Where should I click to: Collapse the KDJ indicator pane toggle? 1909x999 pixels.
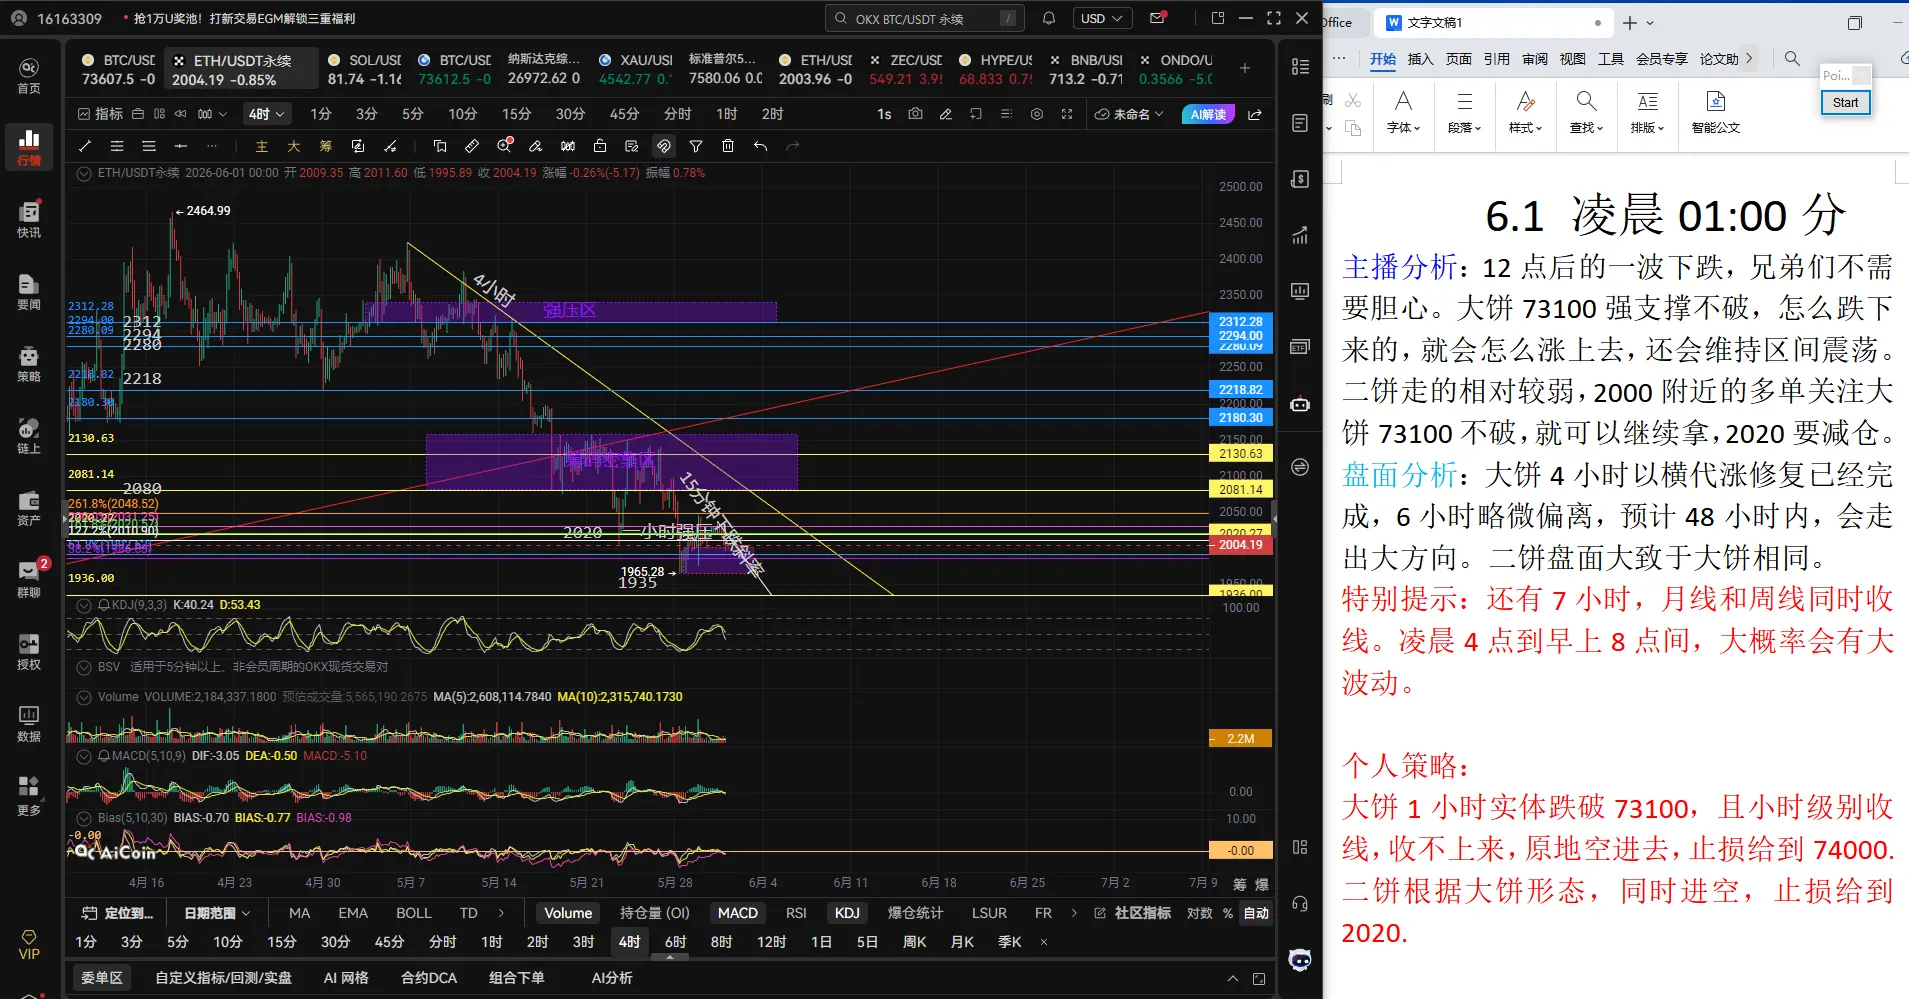84,605
